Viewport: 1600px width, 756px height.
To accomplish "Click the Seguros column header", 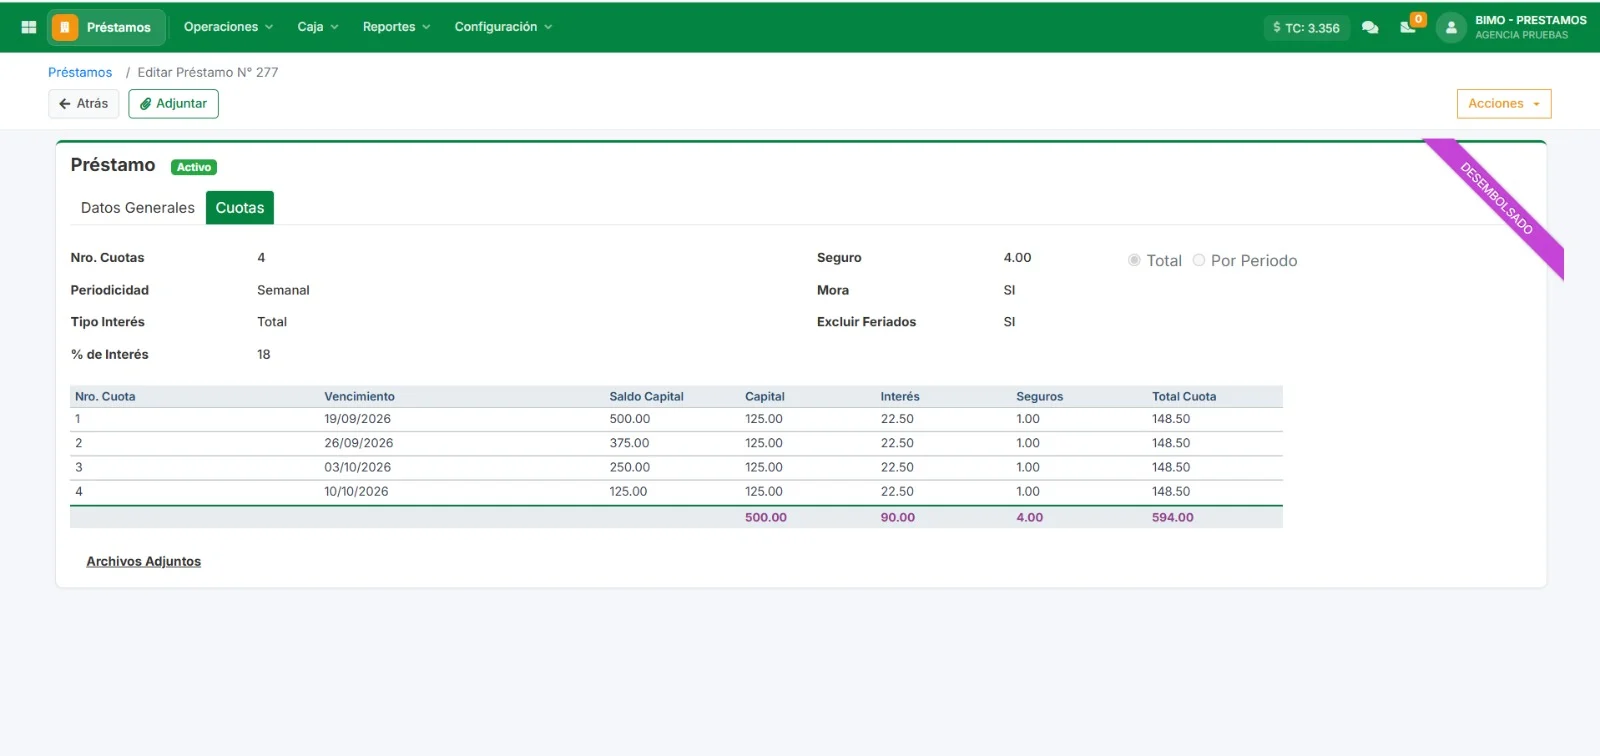I will pos(1040,397).
